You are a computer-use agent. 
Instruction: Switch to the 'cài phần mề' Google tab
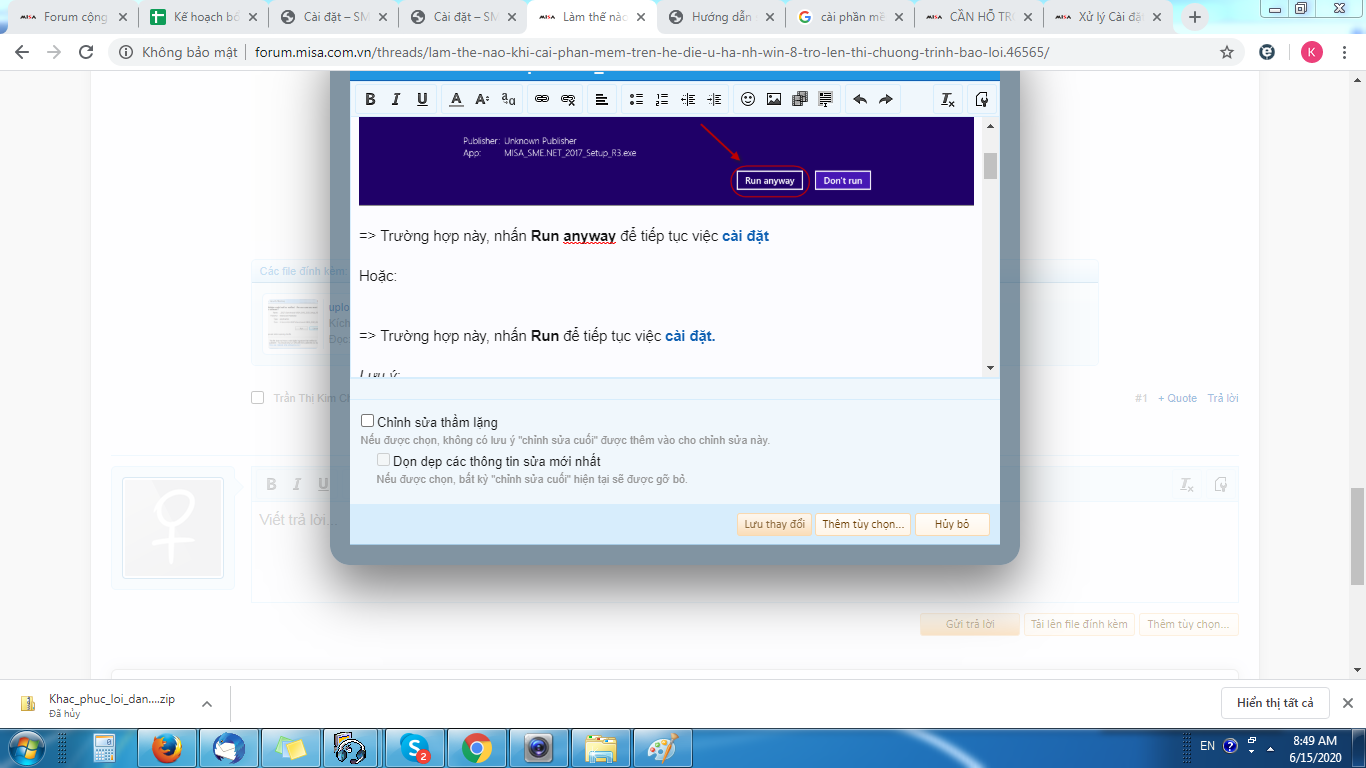[850, 17]
